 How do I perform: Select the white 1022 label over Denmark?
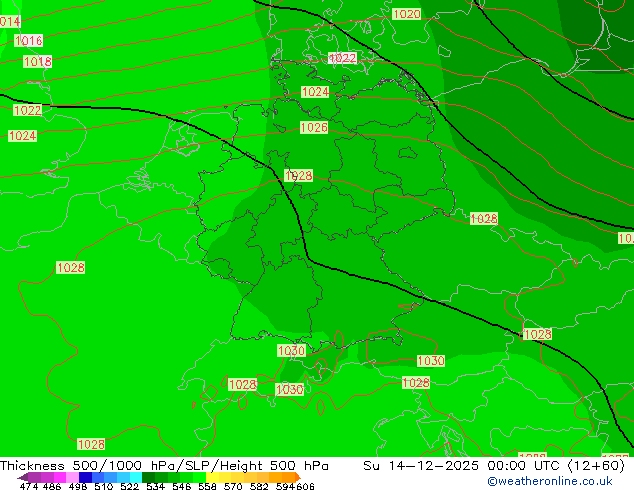pyautogui.click(x=342, y=58)
